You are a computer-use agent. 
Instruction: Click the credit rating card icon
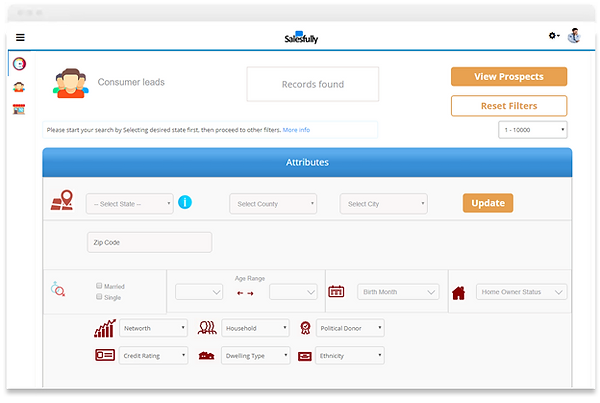point(105,355)
